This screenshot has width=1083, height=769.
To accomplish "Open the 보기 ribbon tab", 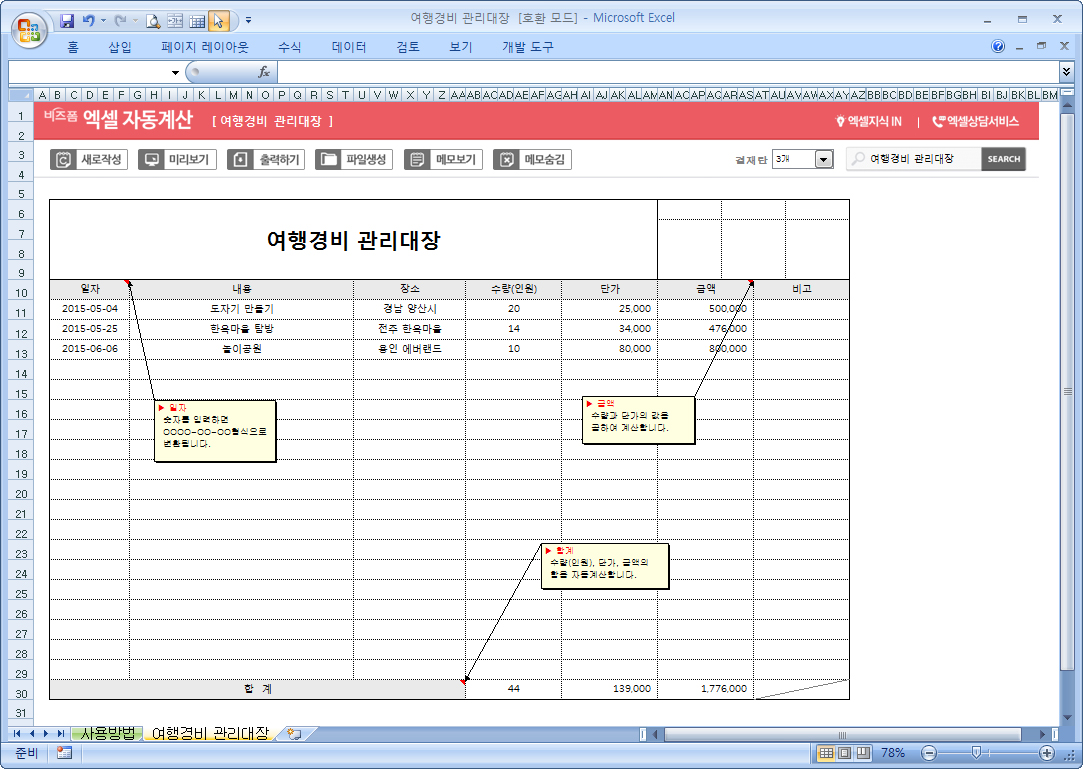I will (461, 47).
